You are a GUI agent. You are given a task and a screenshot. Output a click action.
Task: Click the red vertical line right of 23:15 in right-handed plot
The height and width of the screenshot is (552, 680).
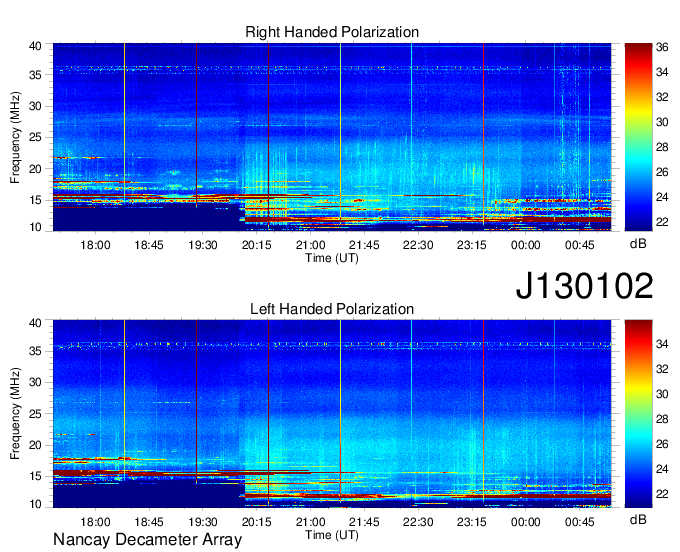point(484,134)
